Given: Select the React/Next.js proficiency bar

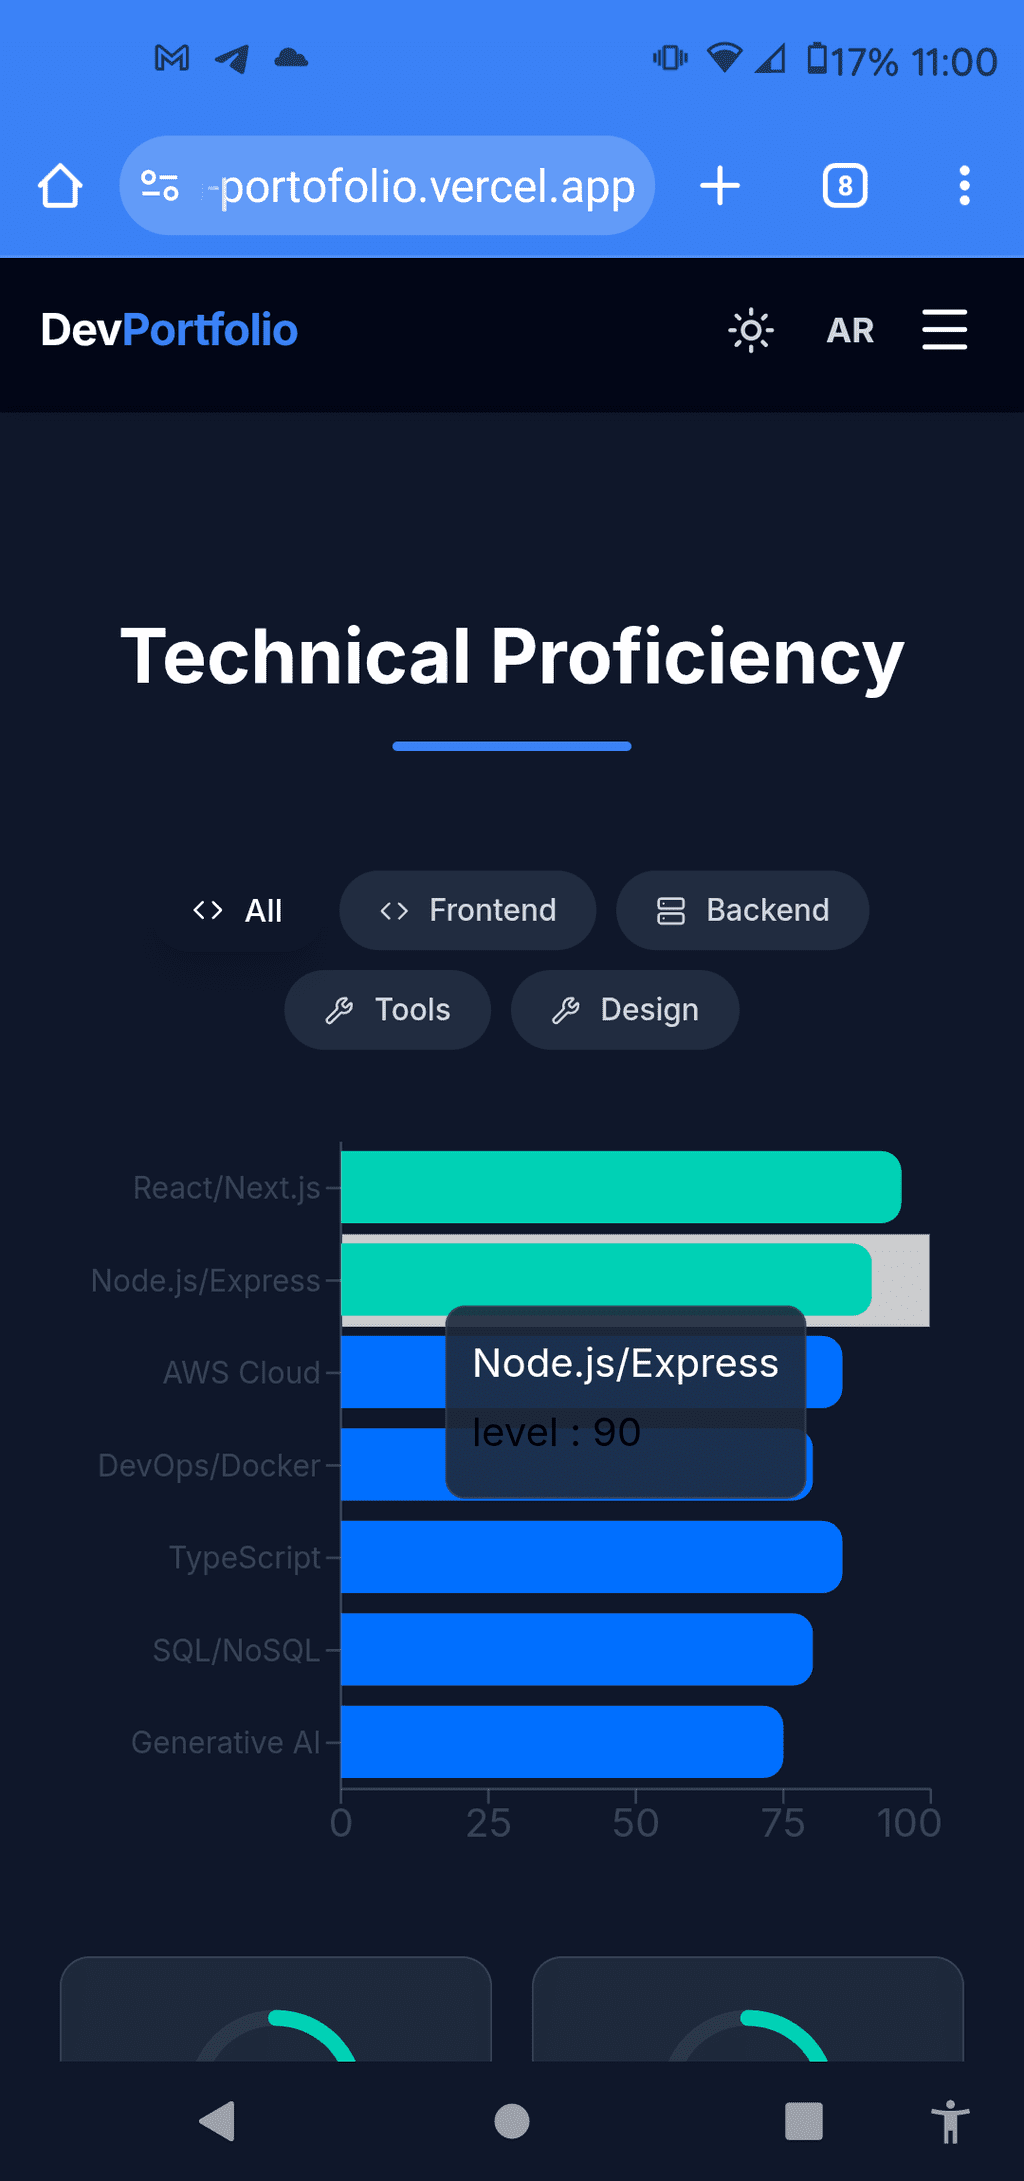Looking at the screenshot, I should click(621, 1187).
